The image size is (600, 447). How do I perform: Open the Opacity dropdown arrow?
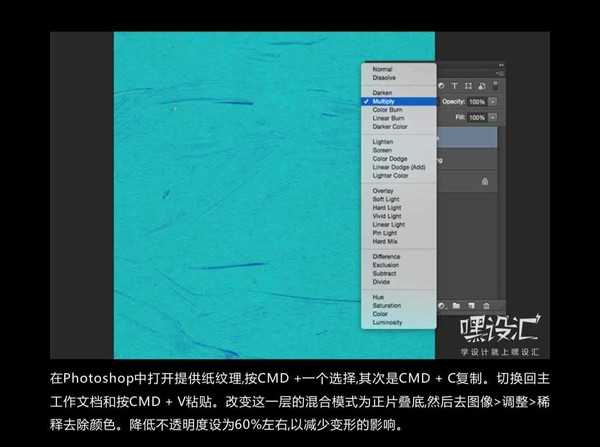493,102
